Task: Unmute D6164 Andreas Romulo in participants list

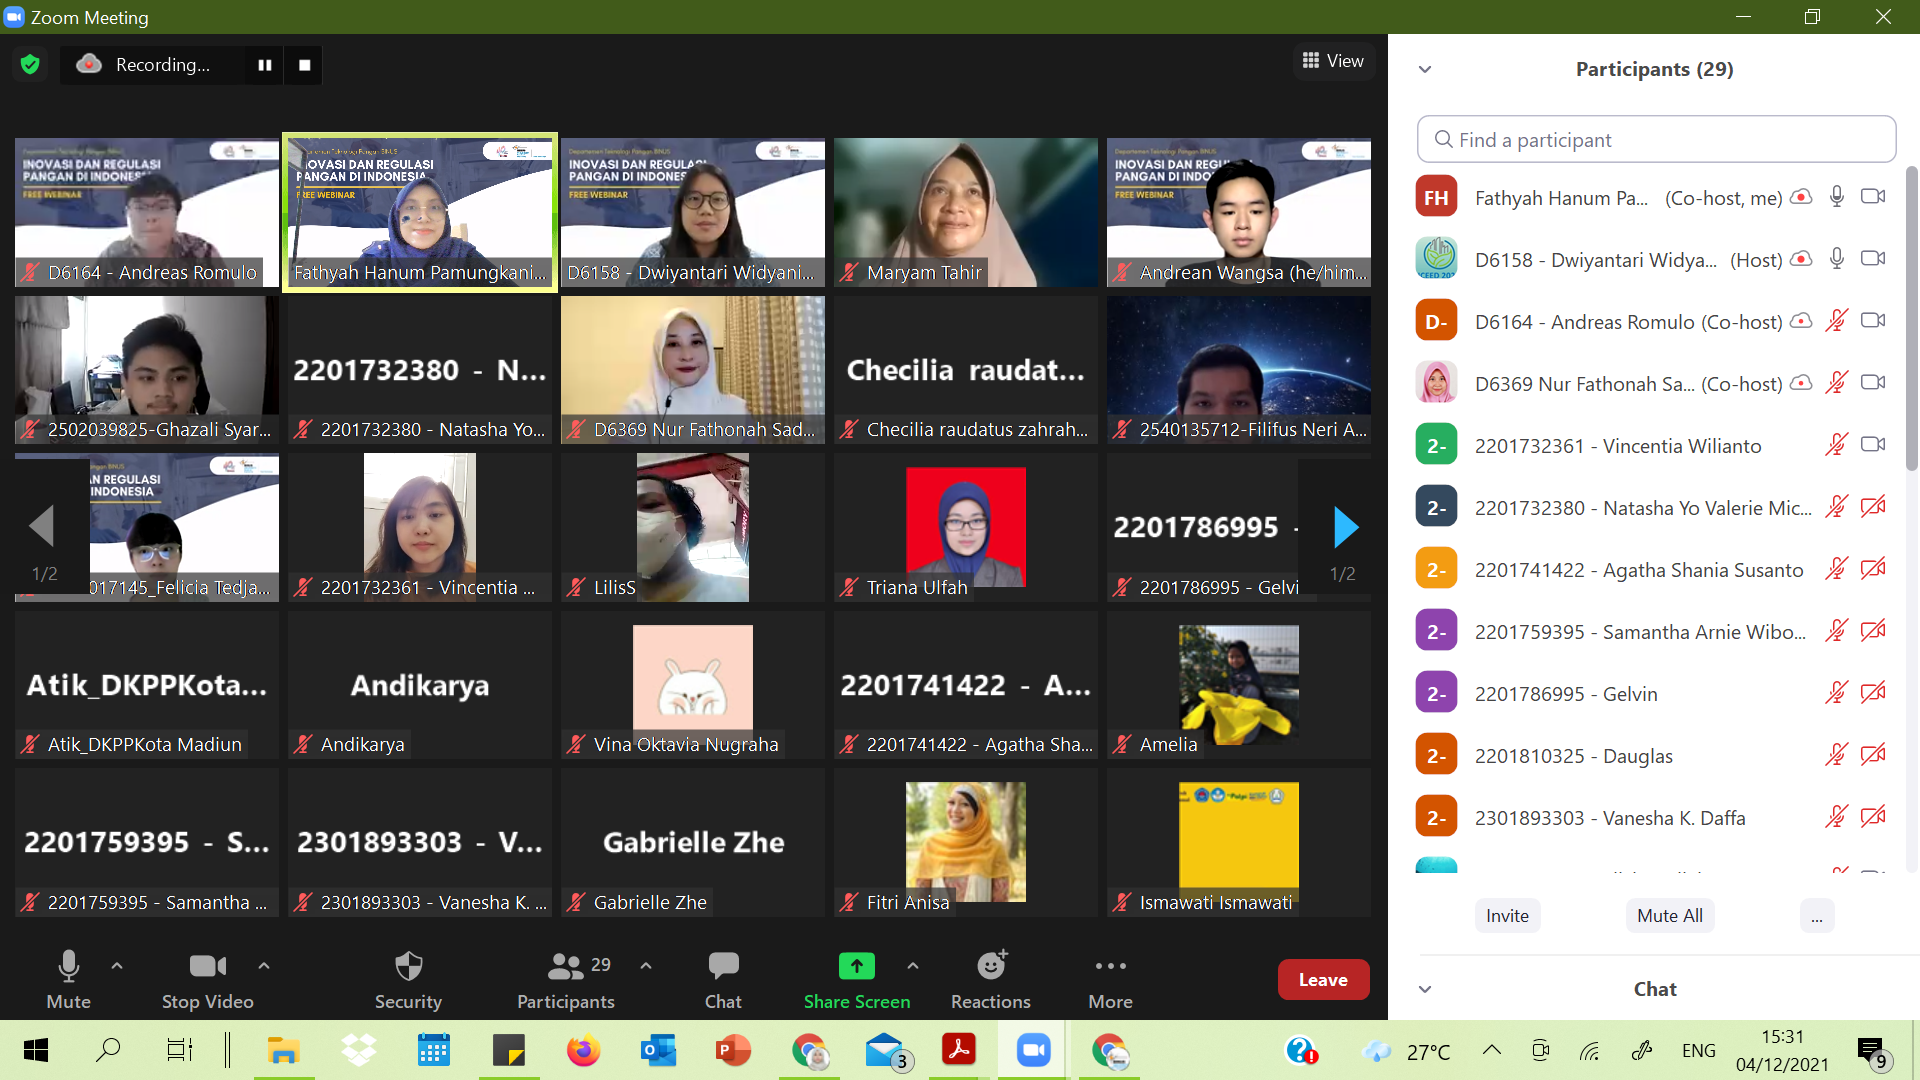Action: click(x=1837, y=321)
